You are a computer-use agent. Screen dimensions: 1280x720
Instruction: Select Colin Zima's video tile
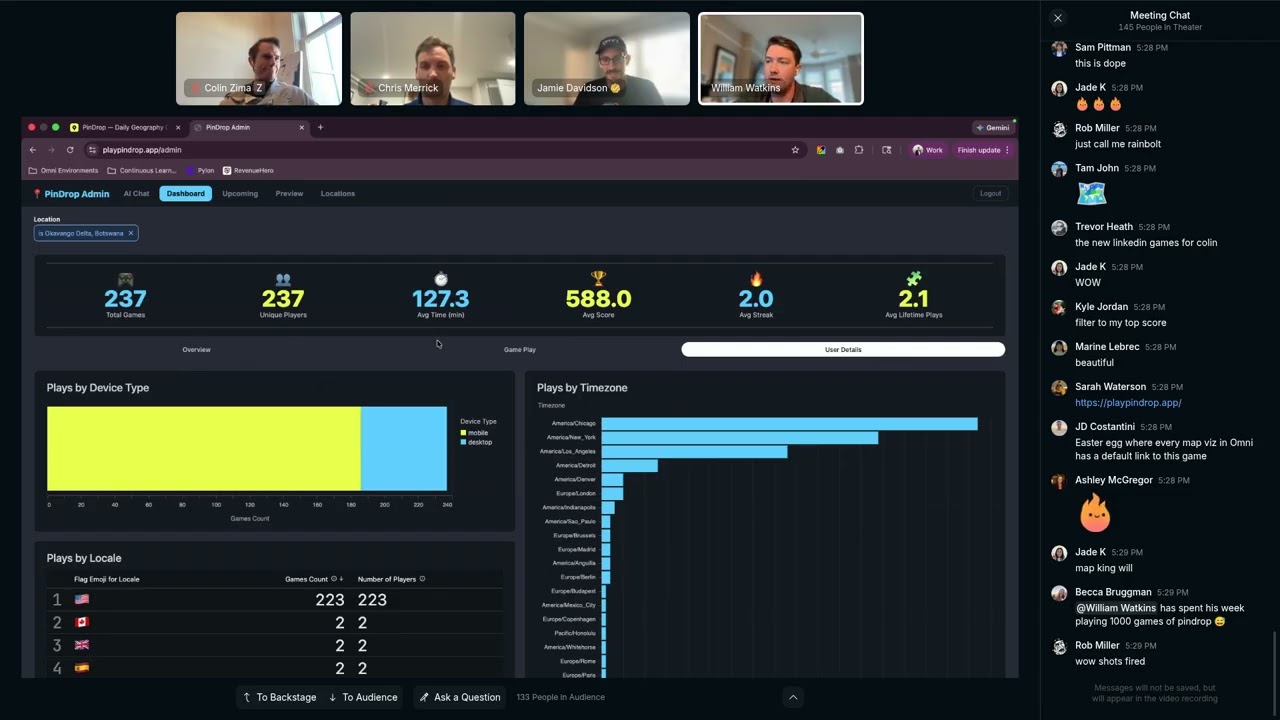pyautogui.click(x=259, y=59)
